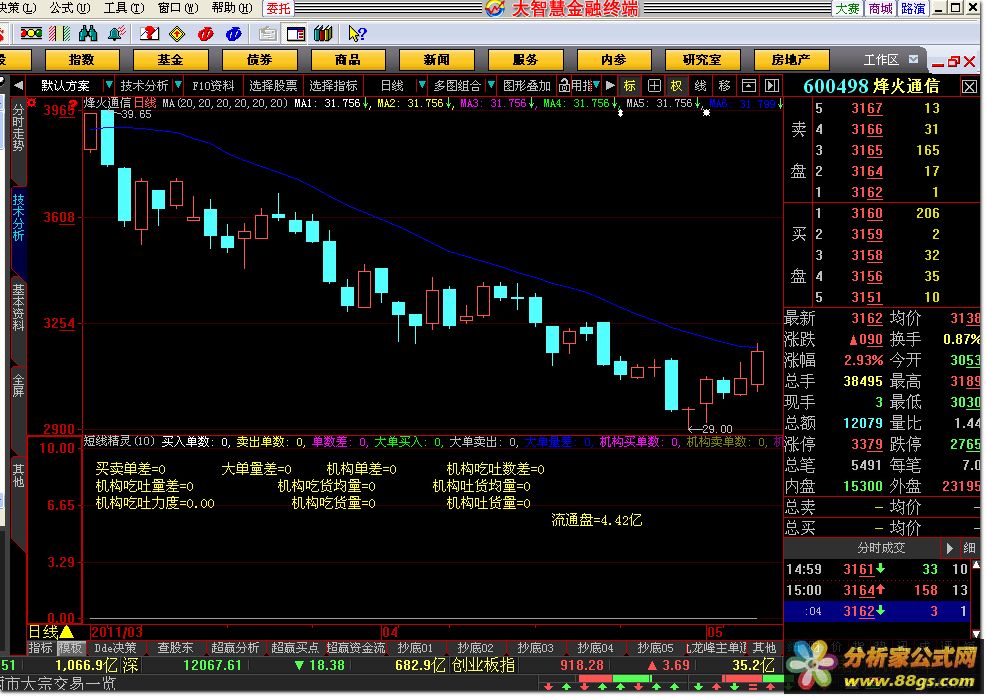Expand the 工作区 dropdown

point(913,59)
